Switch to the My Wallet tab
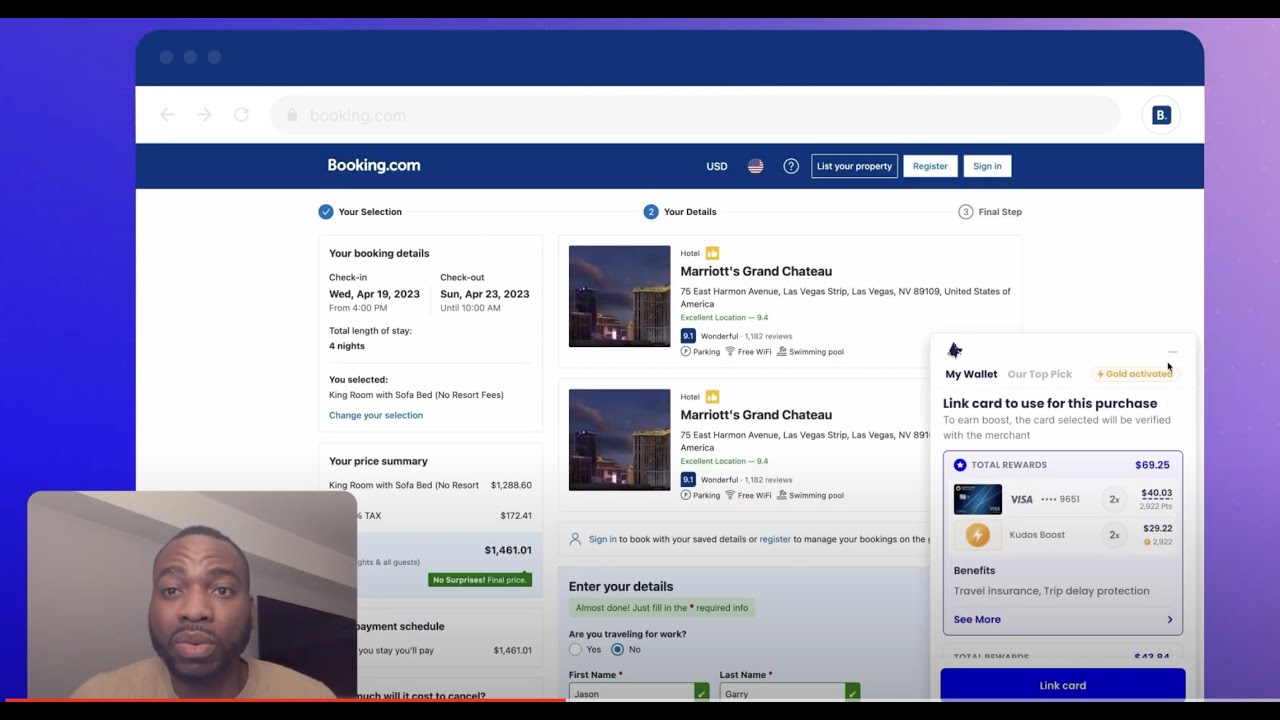 point(970,373)
